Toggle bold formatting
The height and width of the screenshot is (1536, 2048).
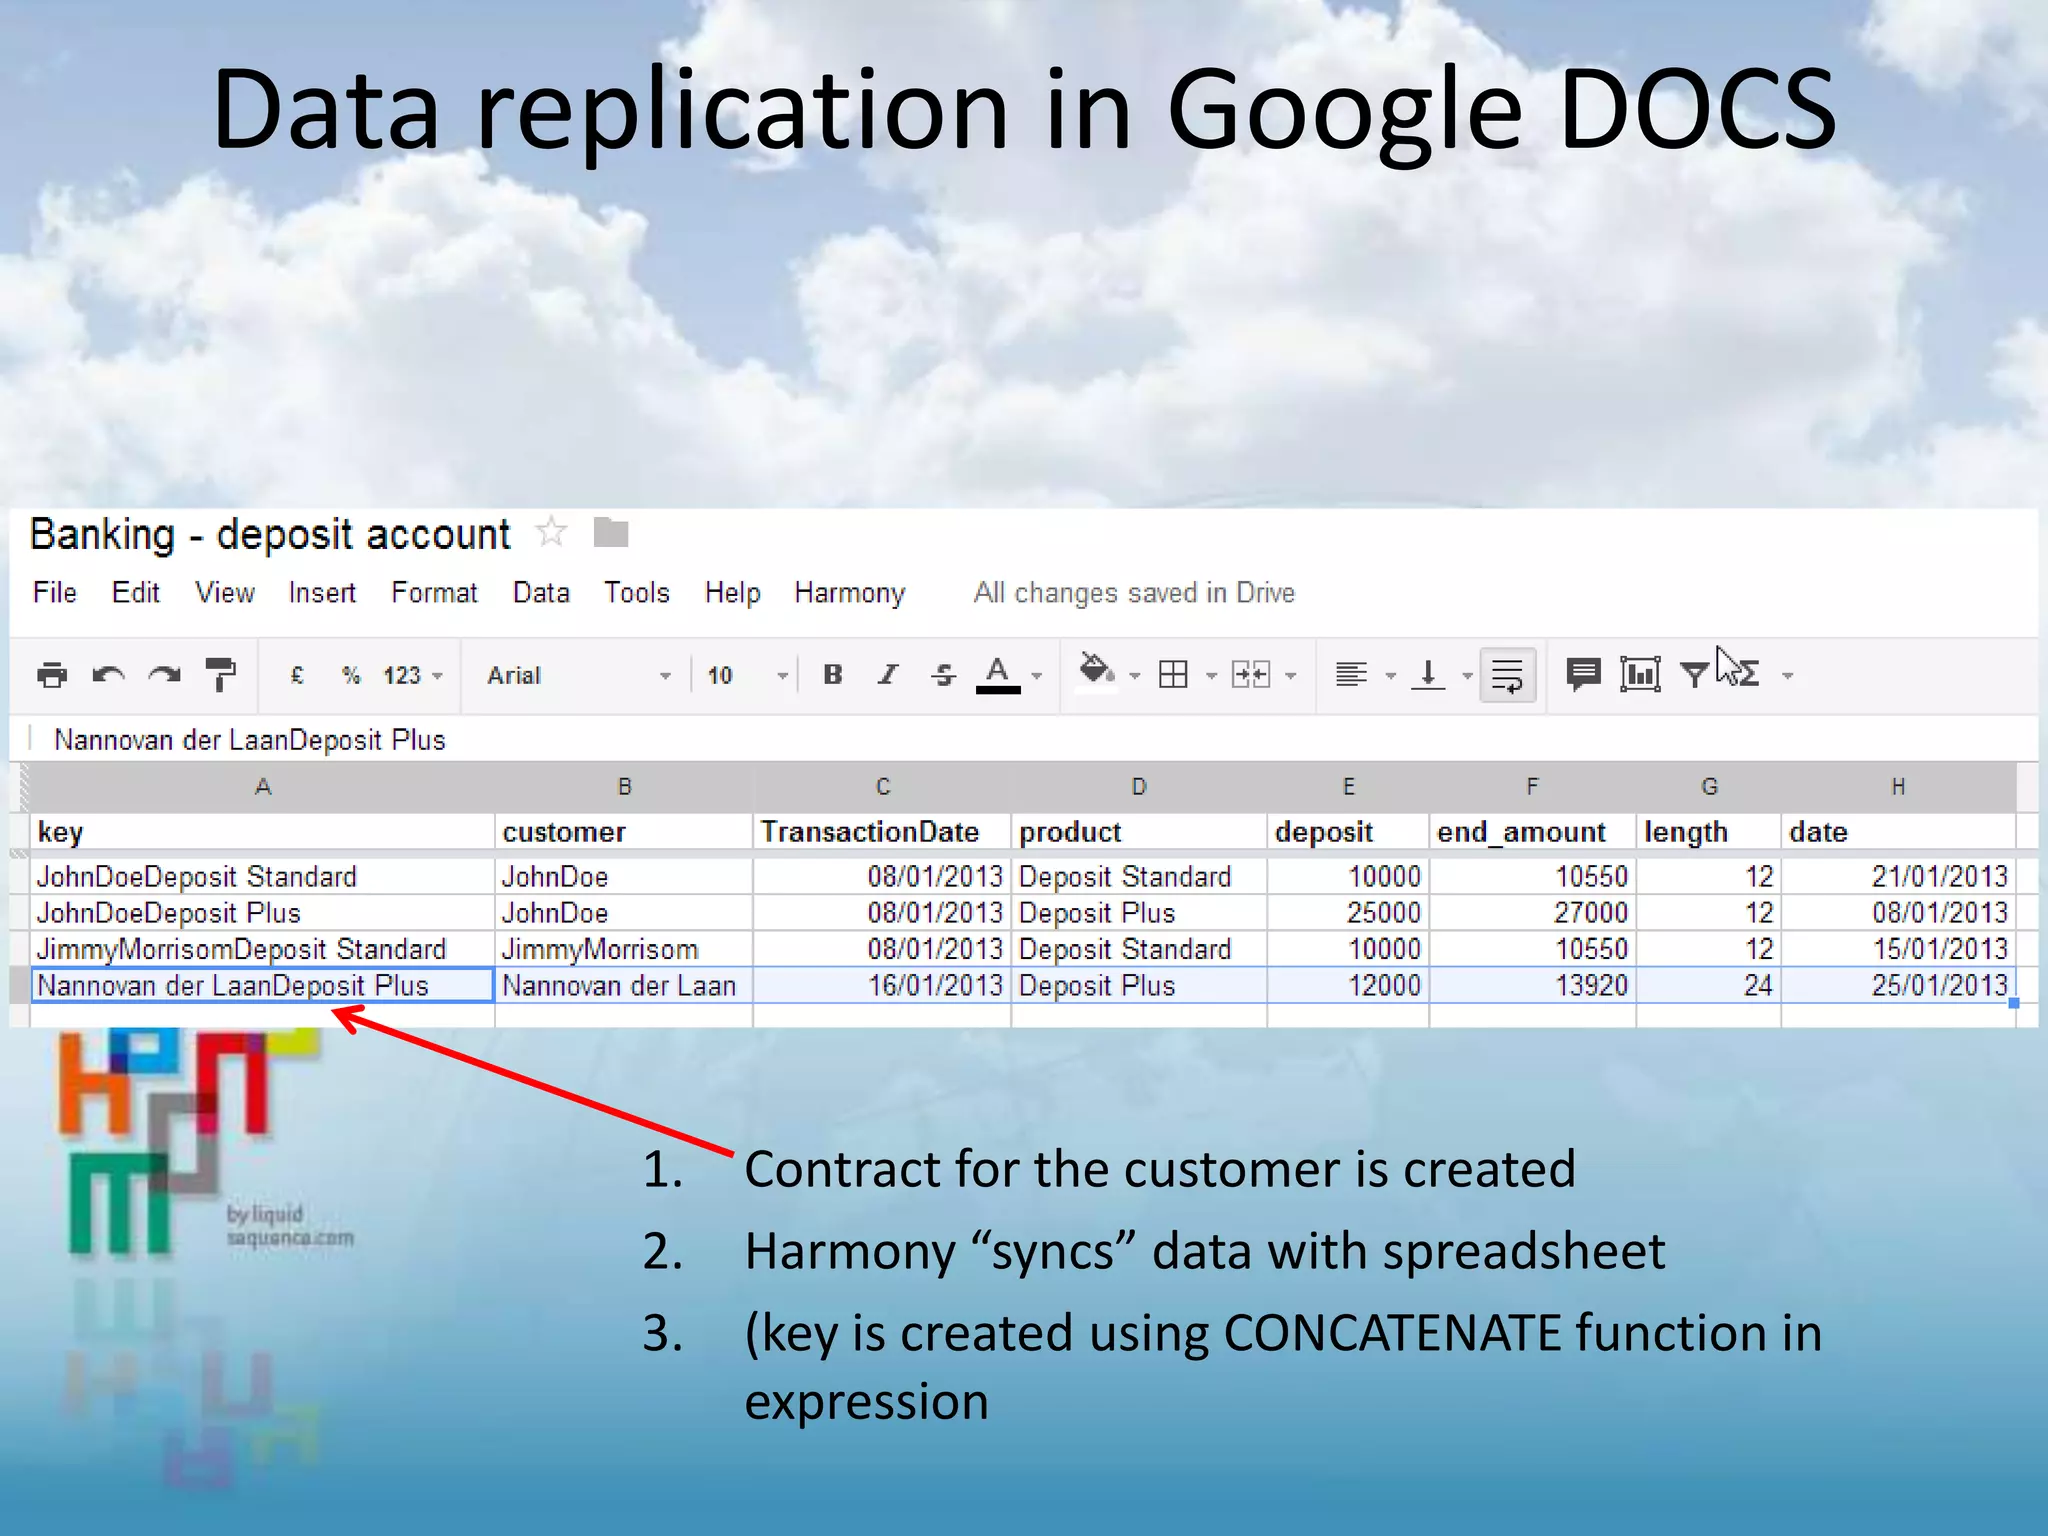(x=832, y=675)
